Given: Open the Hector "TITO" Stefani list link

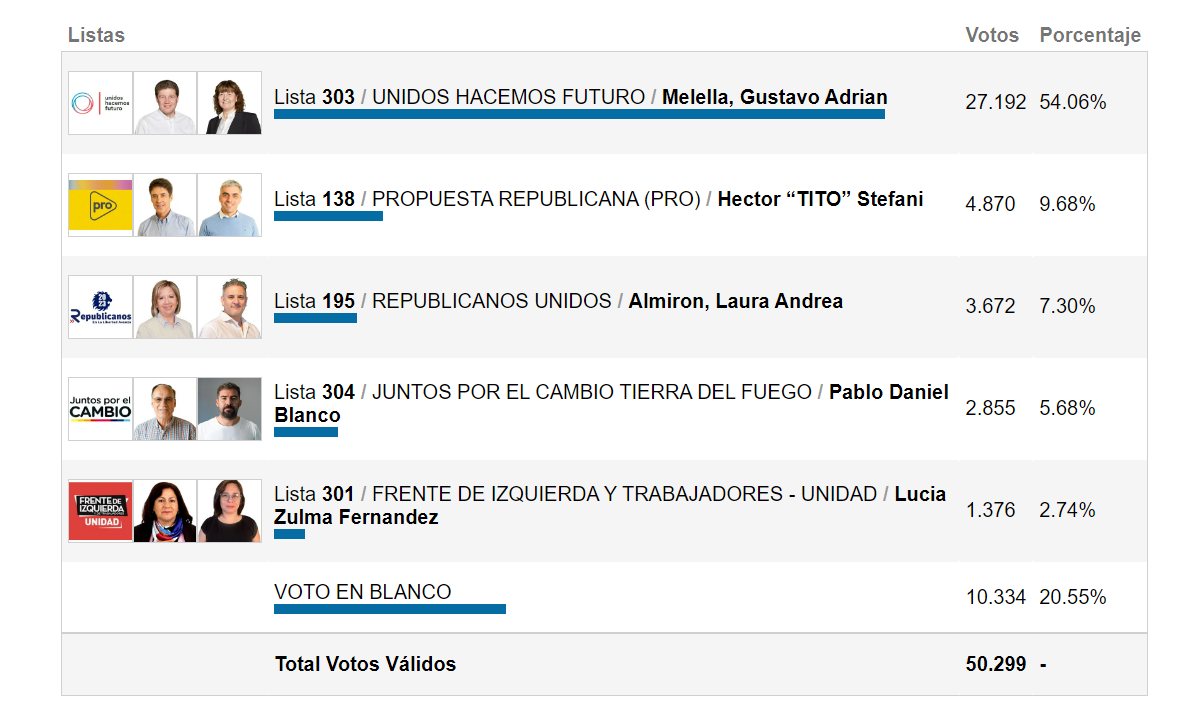Looking at the screenshot, I should [x=599, y=199].
